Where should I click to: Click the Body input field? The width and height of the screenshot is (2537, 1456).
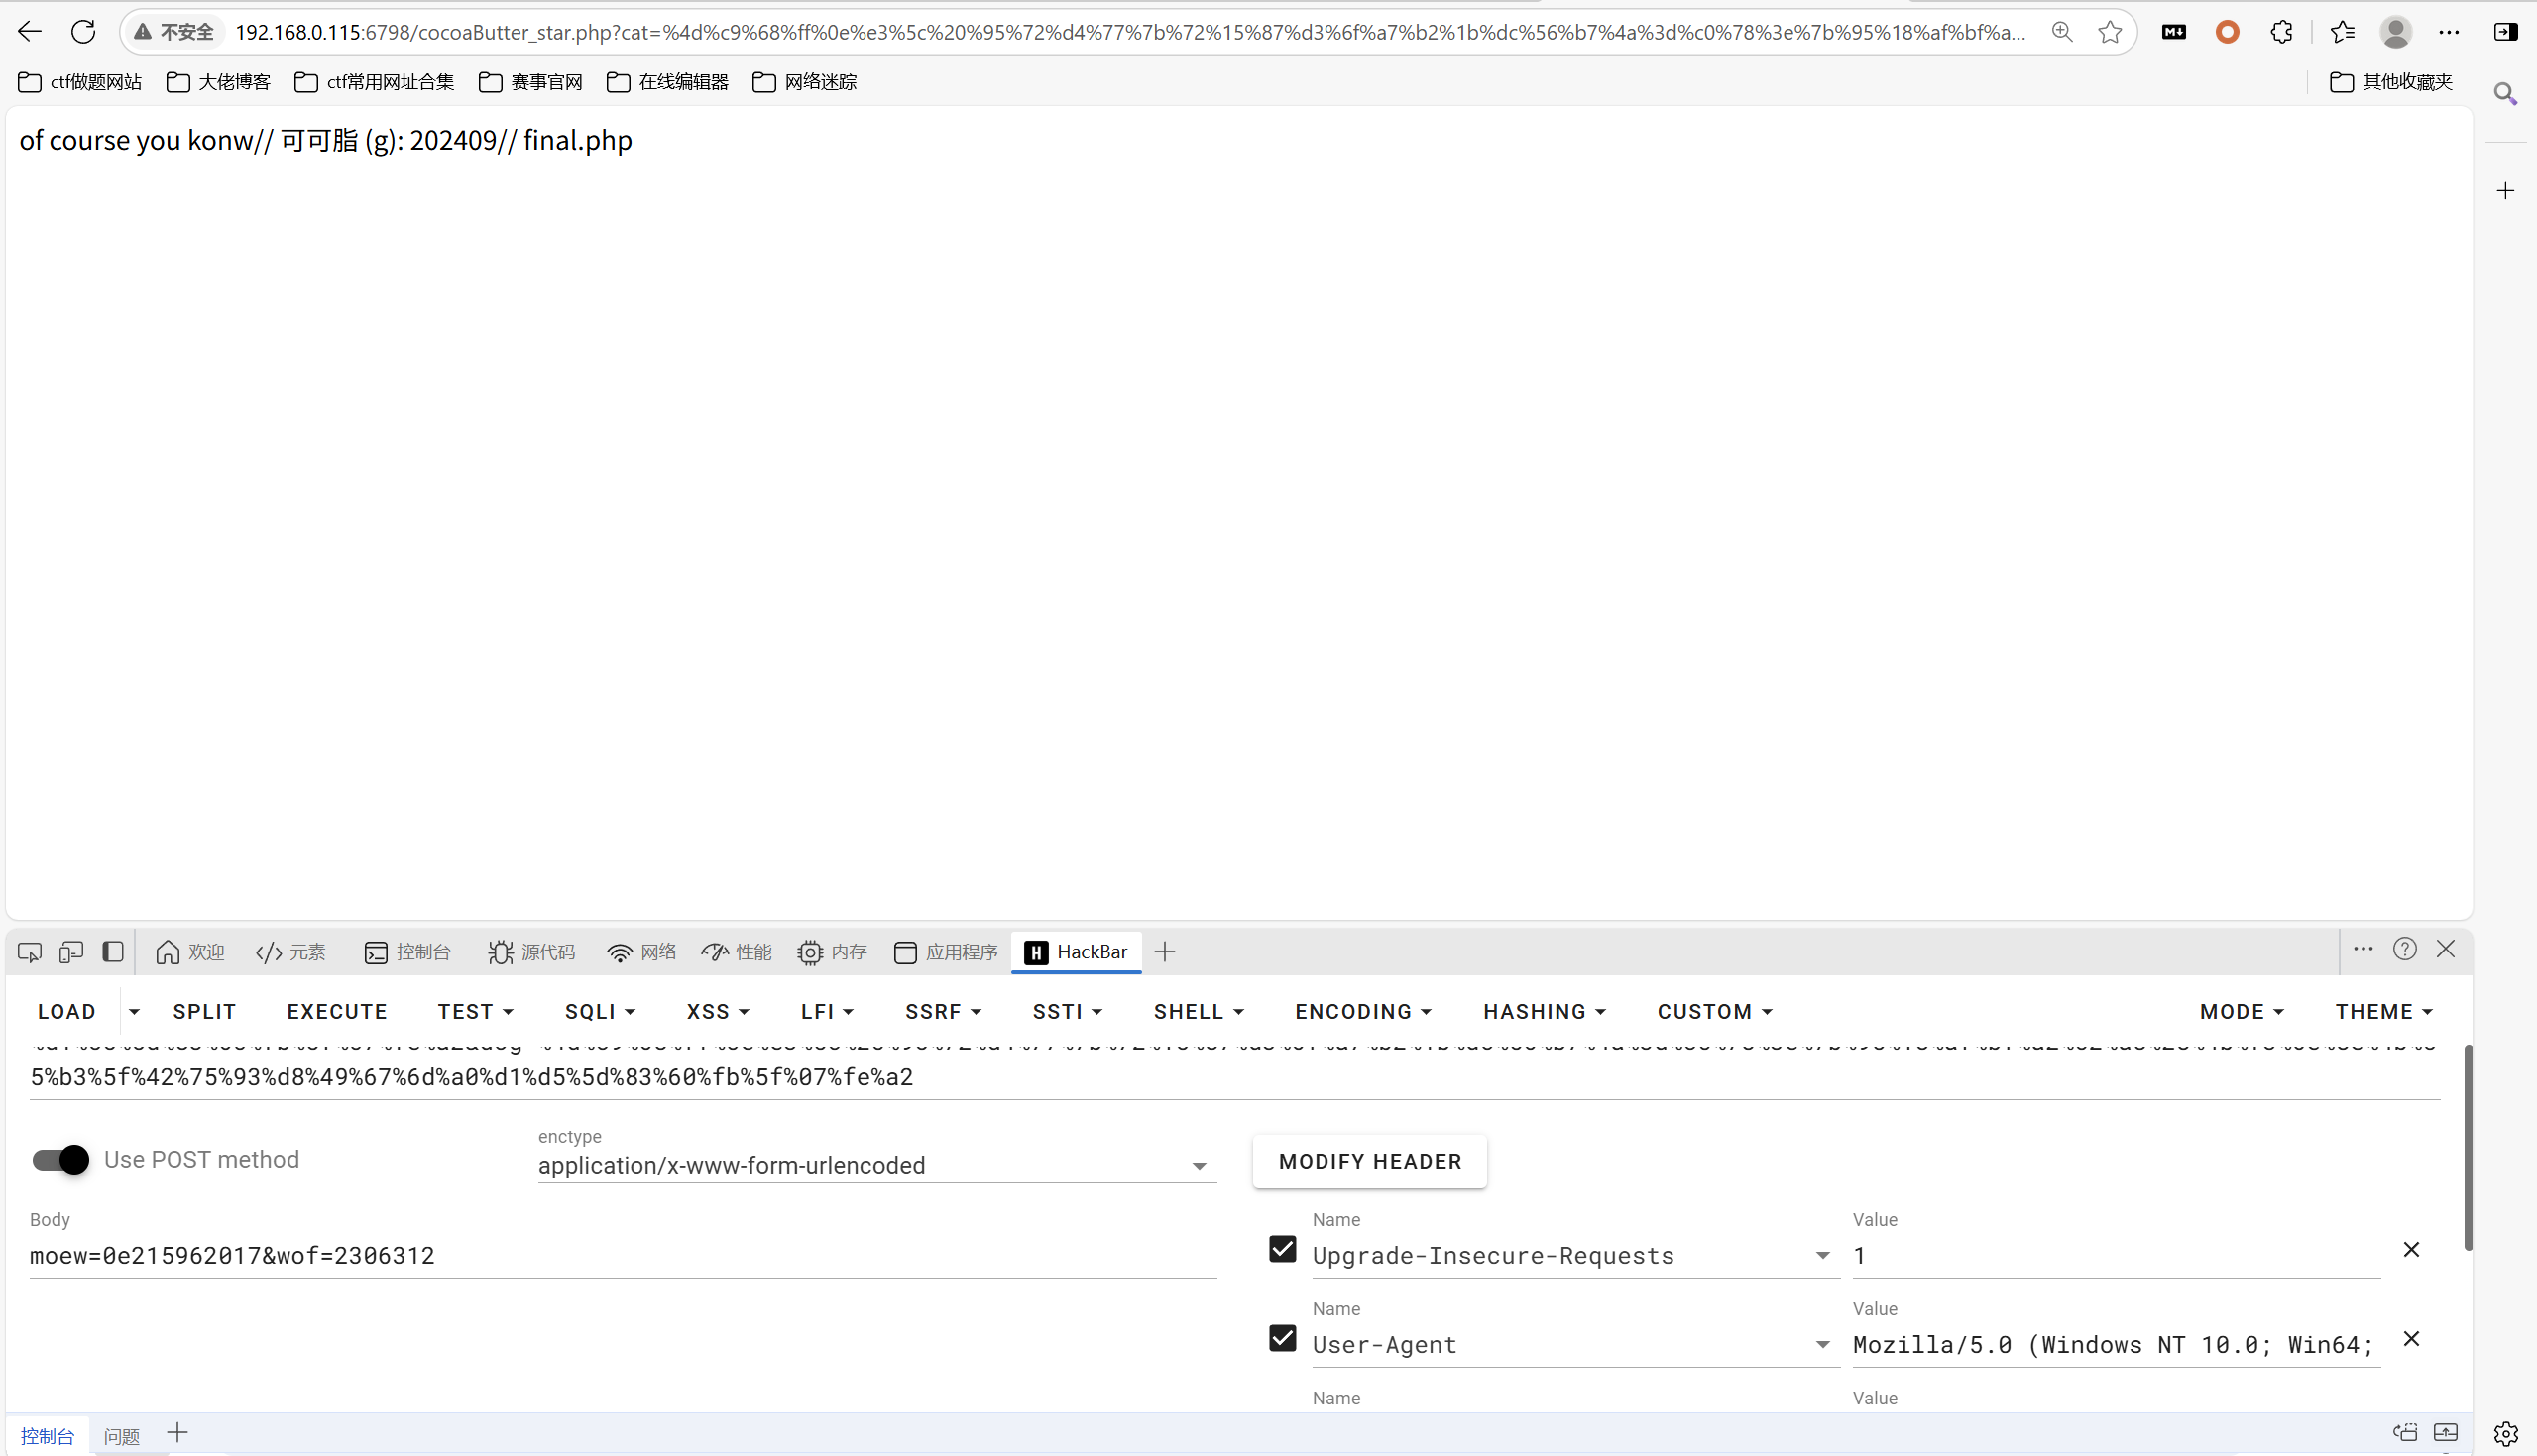623,1256
